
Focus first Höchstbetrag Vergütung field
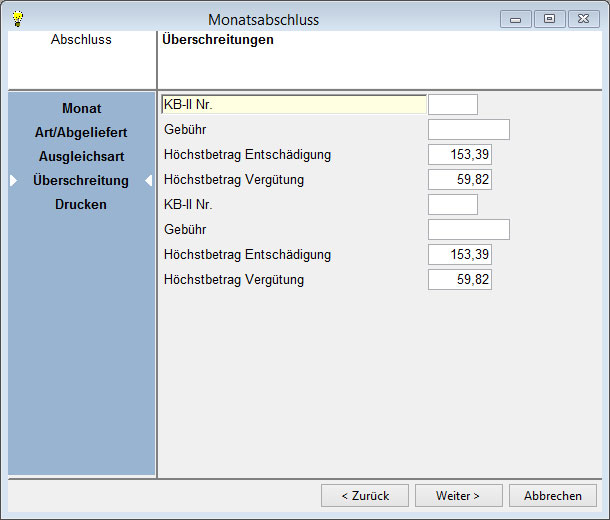(x=459, y=179)
